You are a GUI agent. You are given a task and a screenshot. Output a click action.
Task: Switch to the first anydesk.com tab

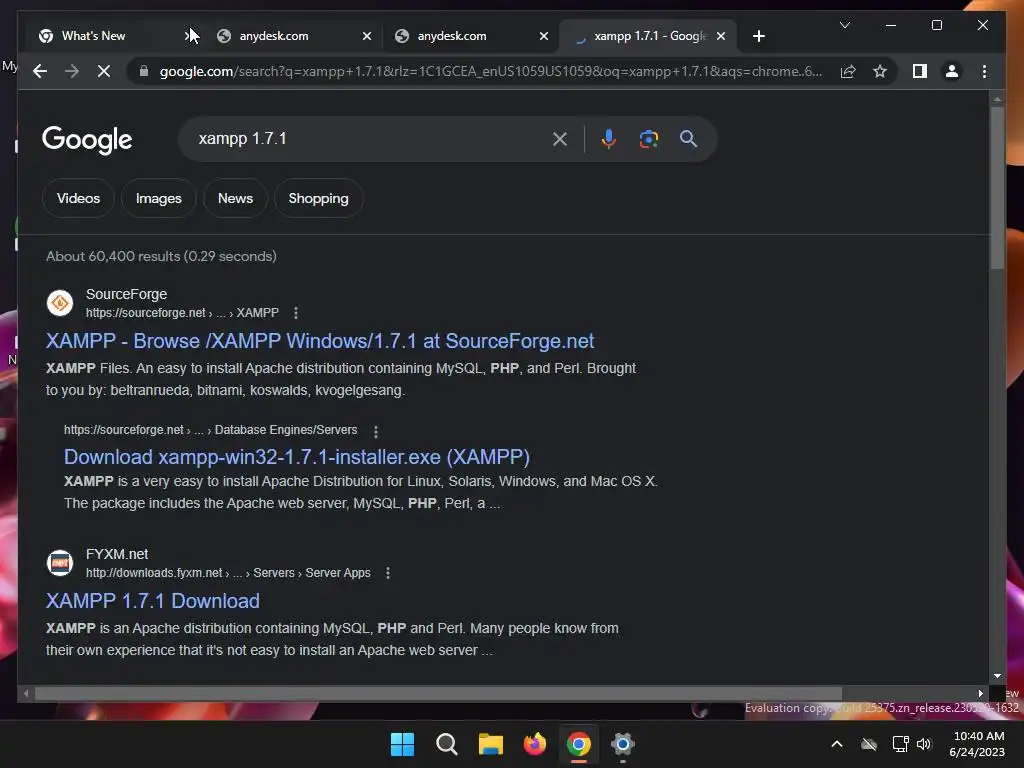click(274, 36)
